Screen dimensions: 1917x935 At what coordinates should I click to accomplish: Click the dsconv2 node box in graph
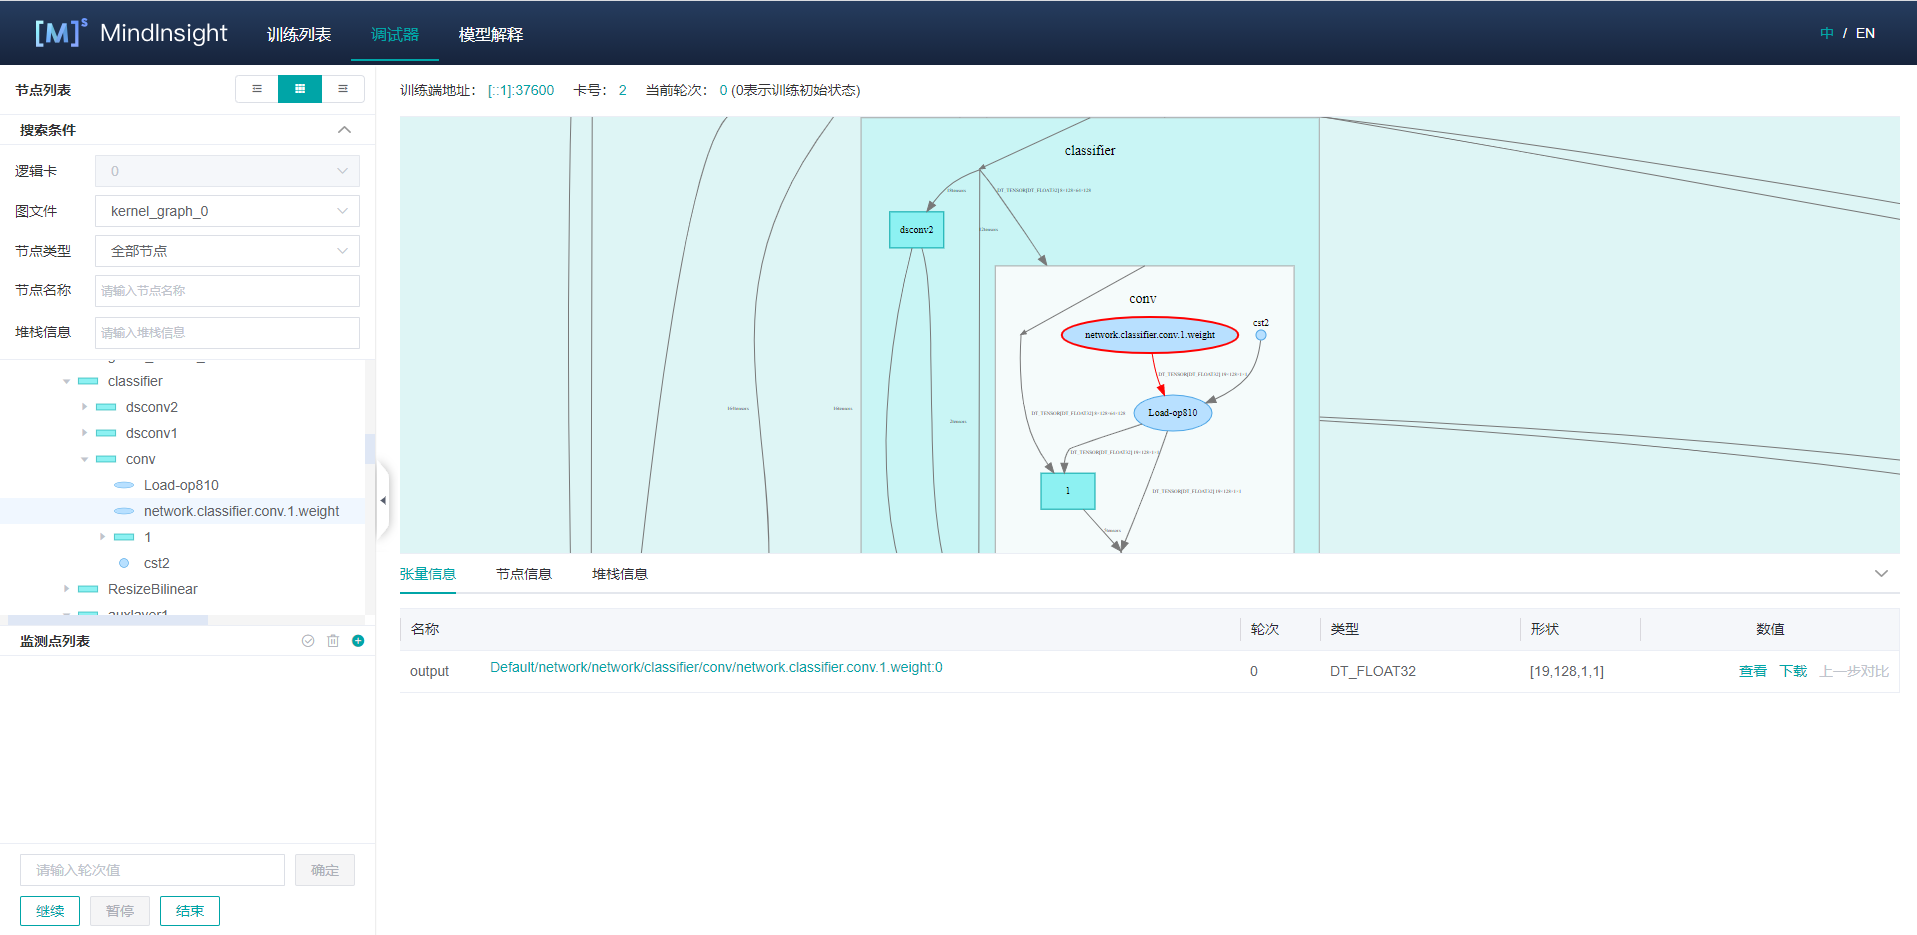click(916, 230)
